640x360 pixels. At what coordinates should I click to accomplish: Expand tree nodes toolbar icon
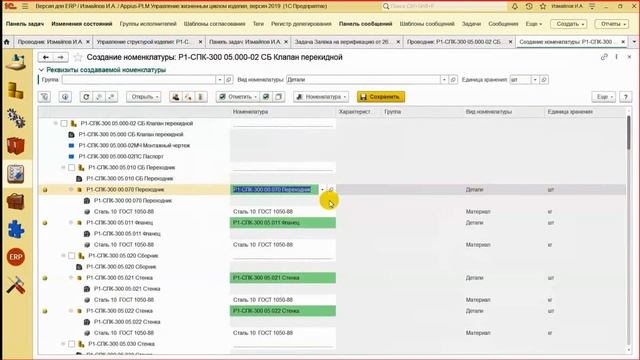(111, 97)
